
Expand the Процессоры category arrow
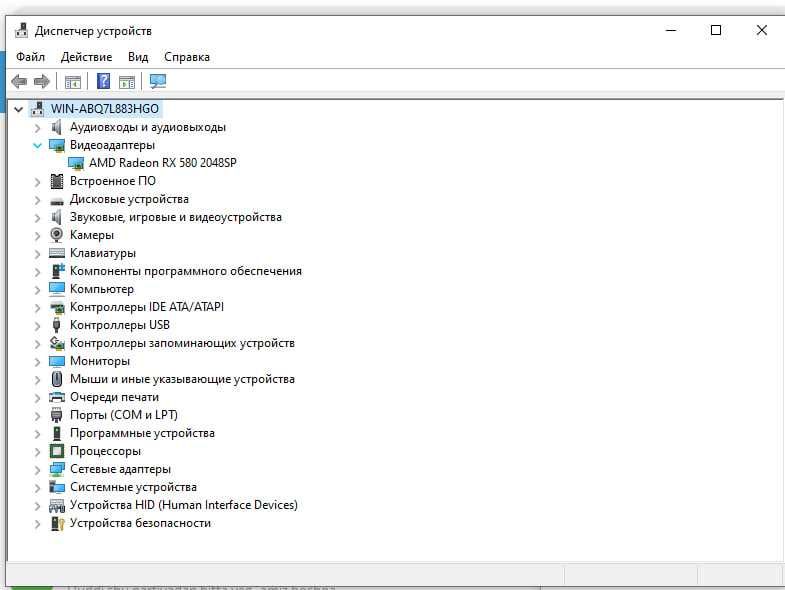coord(37,452)
